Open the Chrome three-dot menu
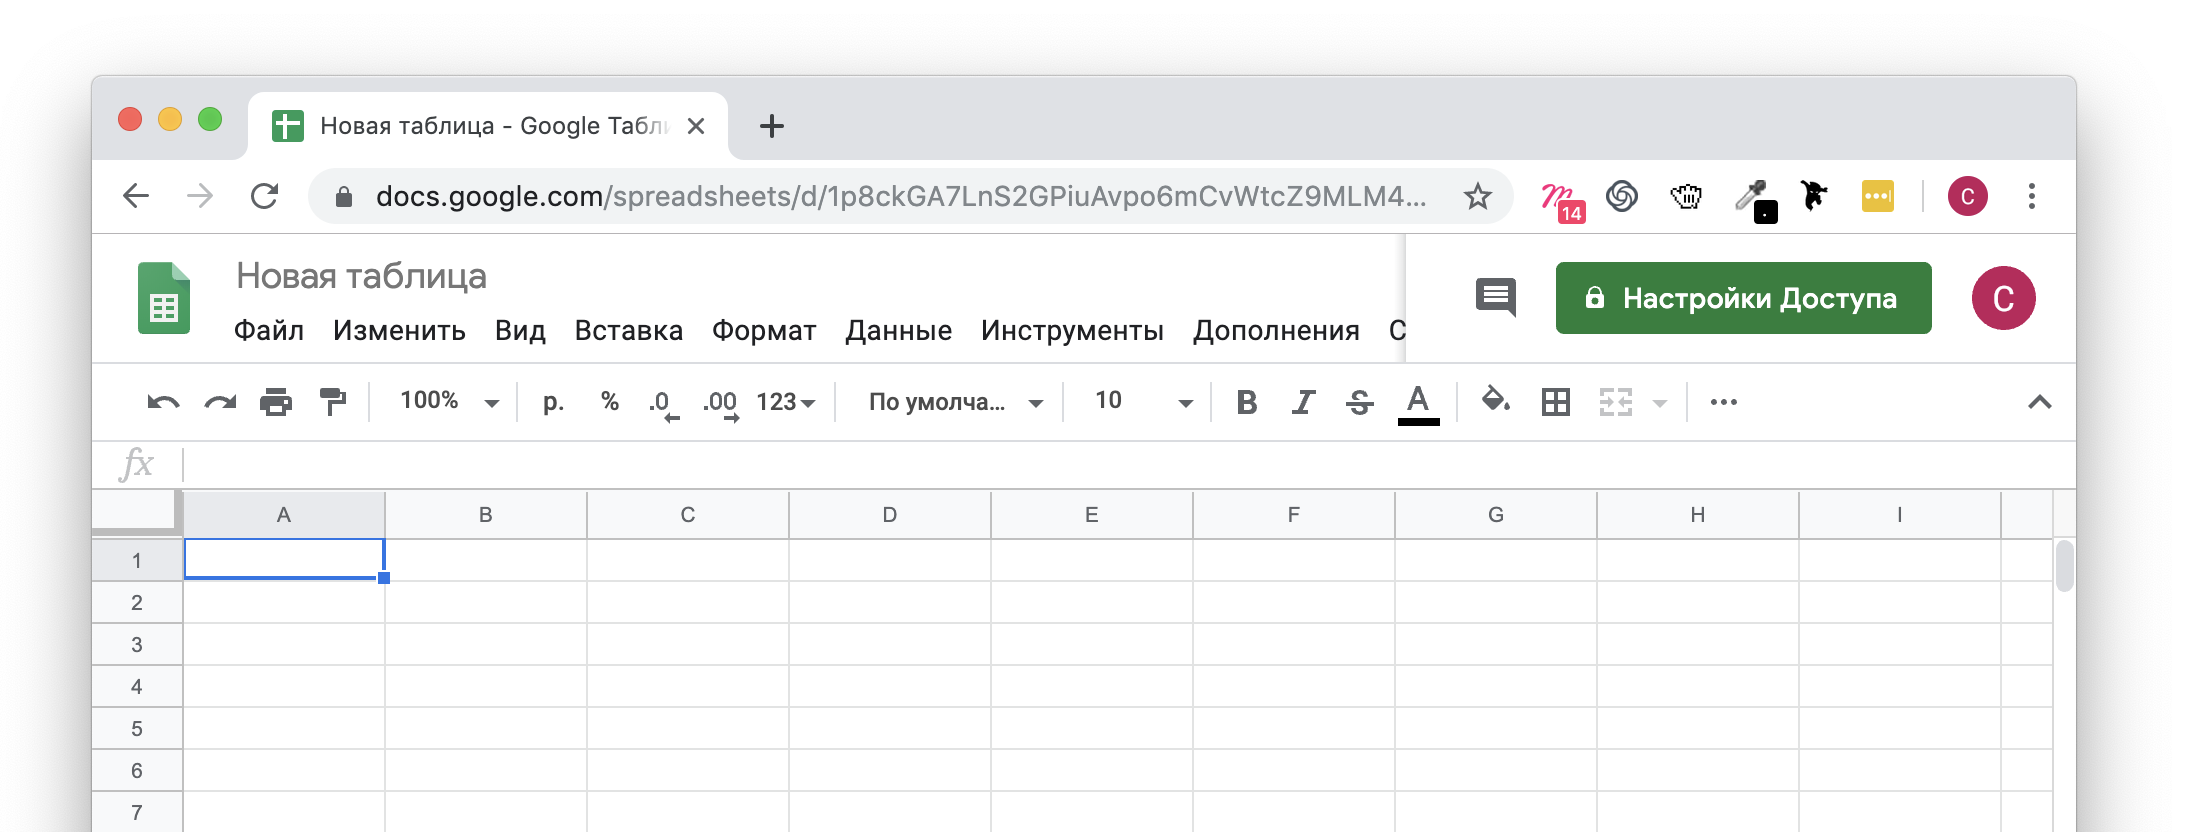Image resolution: width=2188 pixels, height=832 pixels. coord(2032,196)
